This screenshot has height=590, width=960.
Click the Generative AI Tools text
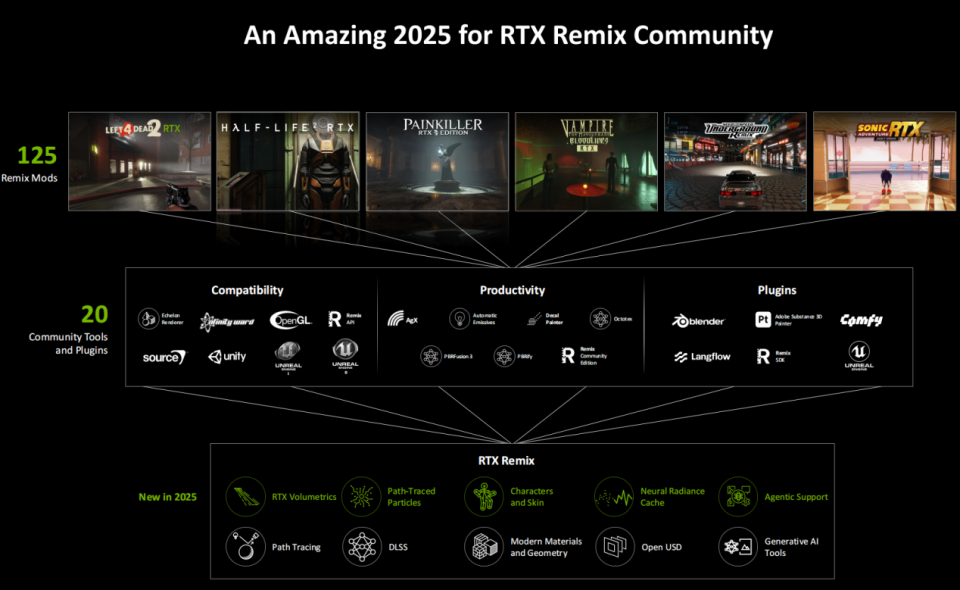tap(792, 547)
